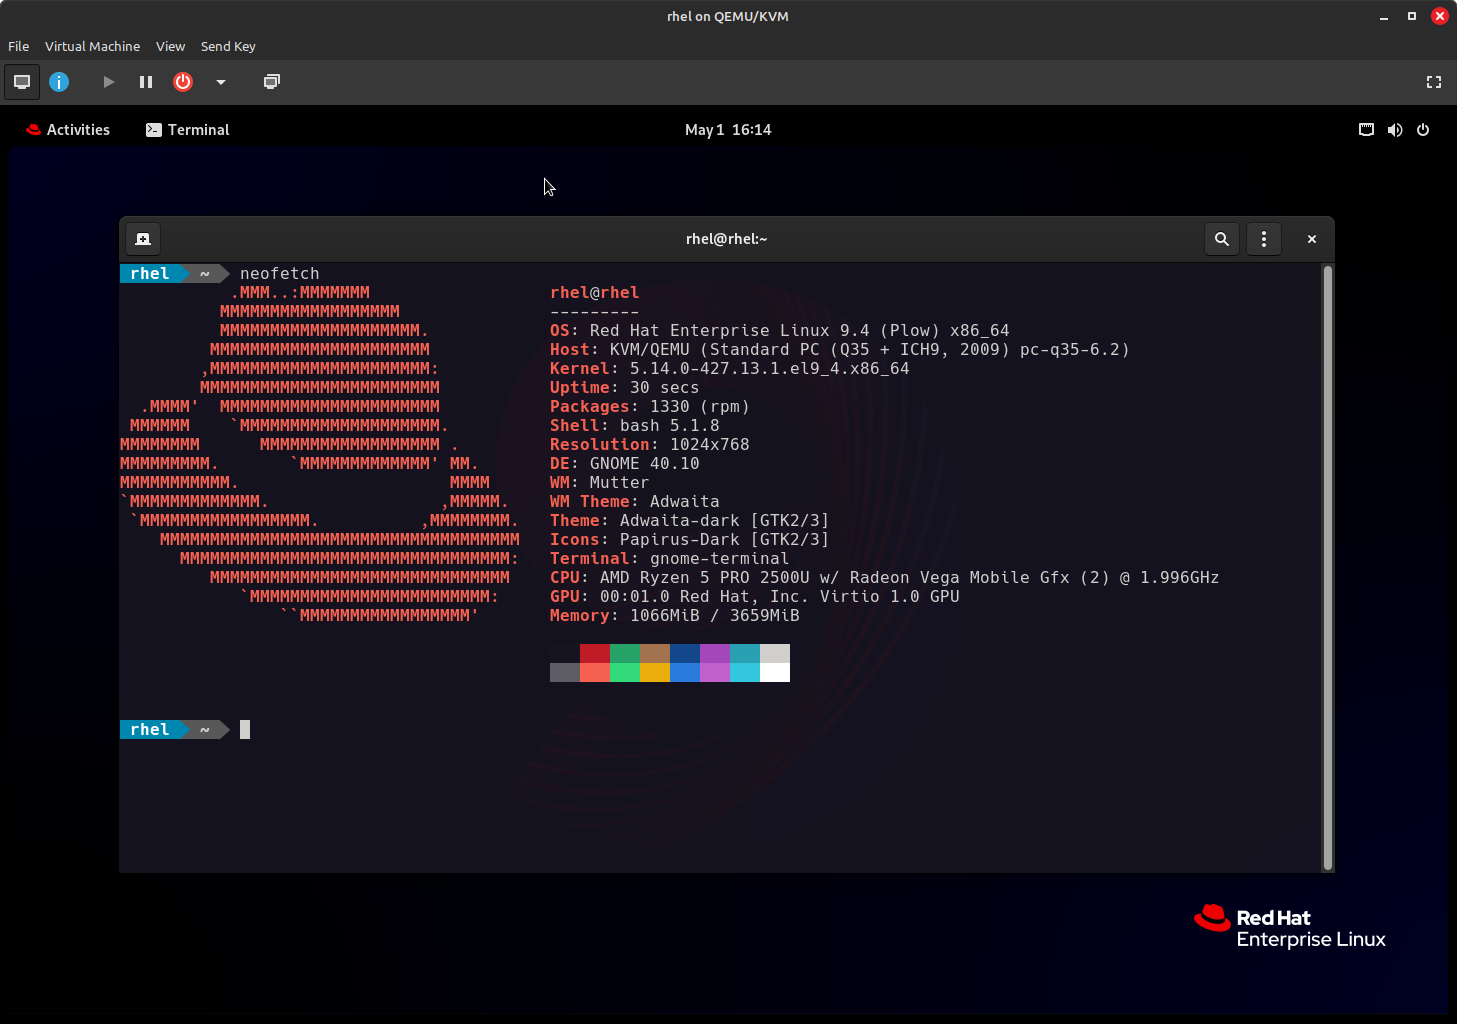Open the GNOME power system menu icon

pyautogui.click(x=1423, y=130)
